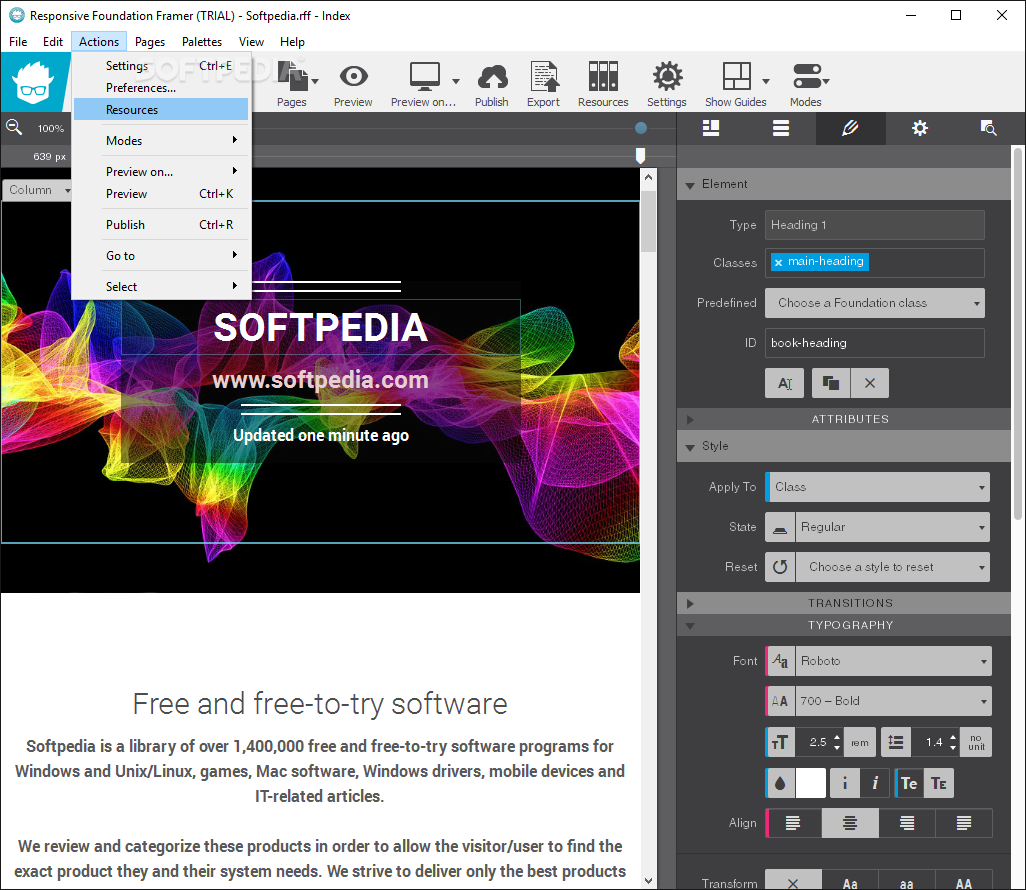Image resolution: width=1026 pixels, height=890 pixels.
Task: Click the width ruler marker handle
Action: click(x=641, y=155)
